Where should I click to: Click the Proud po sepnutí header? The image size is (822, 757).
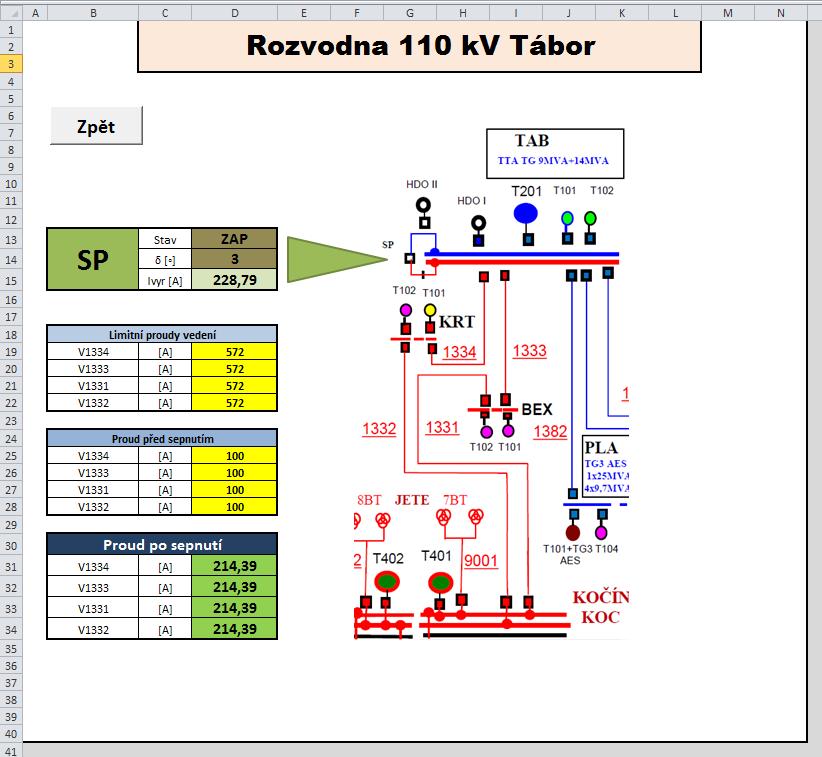tap(162, 545)
